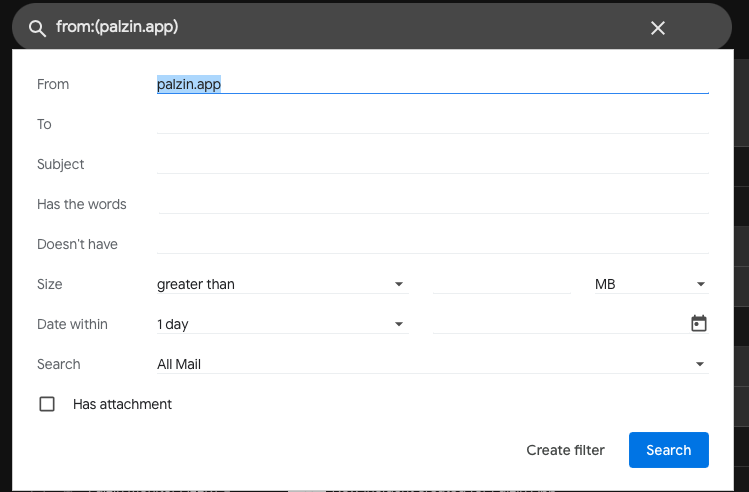Click the Doesn't have input field
Viewport: 749px width, 492px height.
click(x=432, y=244)
